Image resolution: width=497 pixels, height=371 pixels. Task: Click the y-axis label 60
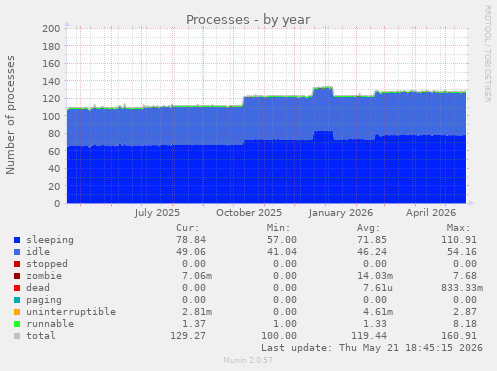(x=54, y=151)
